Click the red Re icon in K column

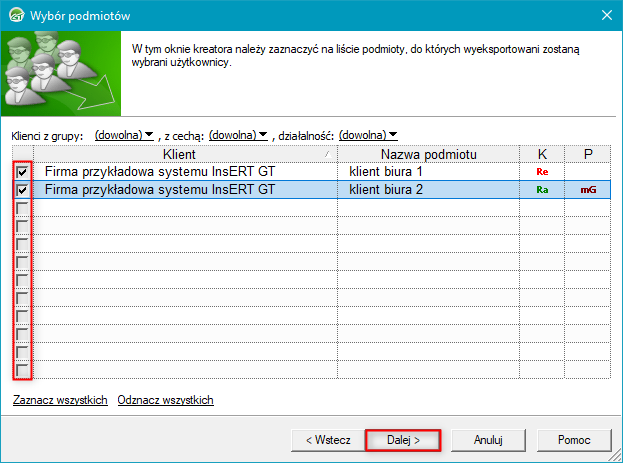tap(542, 172)
